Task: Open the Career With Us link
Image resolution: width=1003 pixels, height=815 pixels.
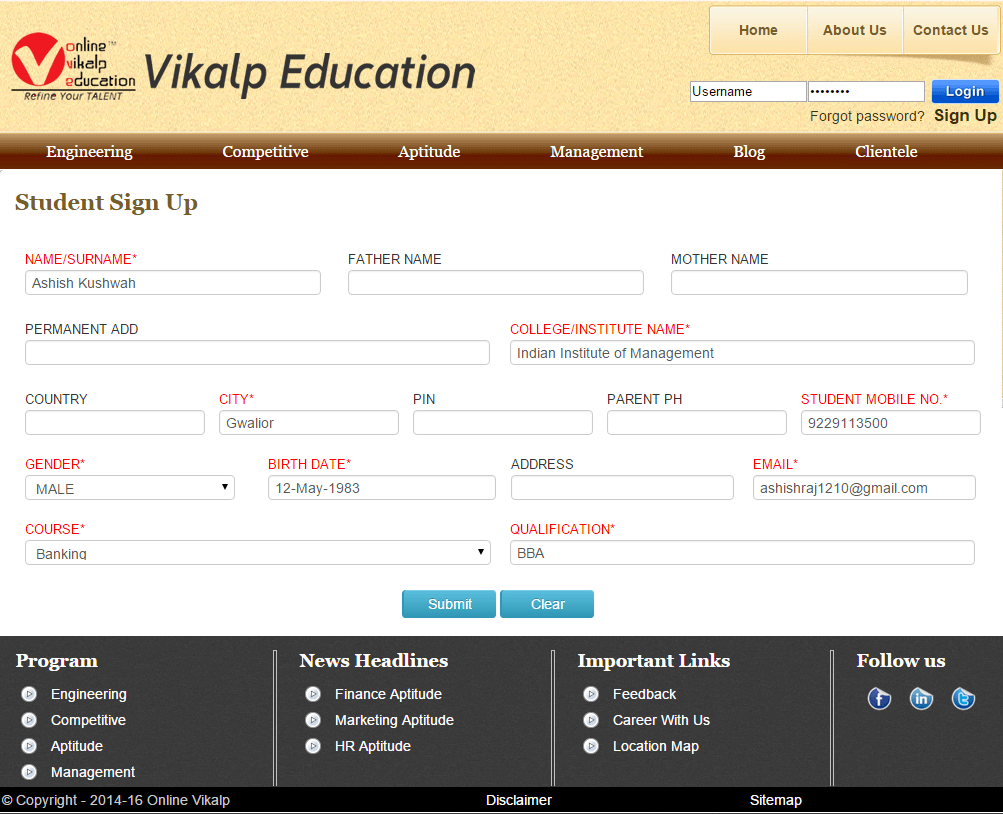Action: point(661,720)
